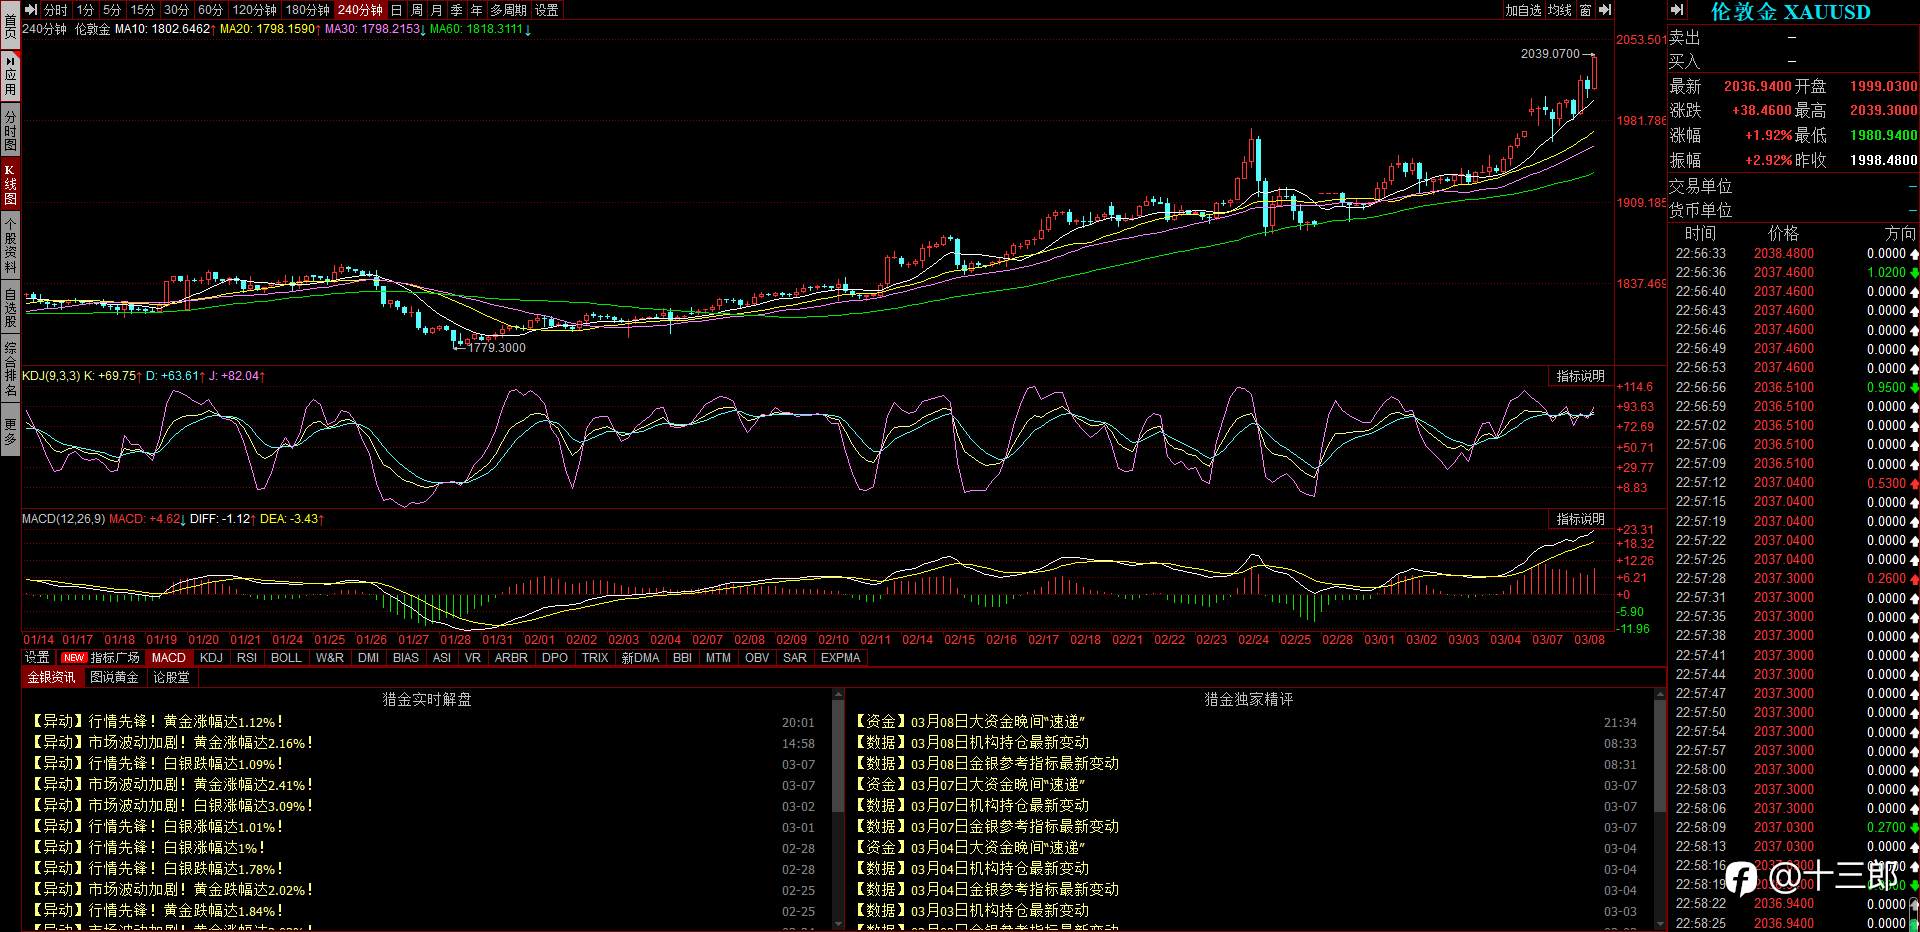Switch to 分时 intraday view
This screenshot has height=932, width=1920.
click(x=55, y=10)
